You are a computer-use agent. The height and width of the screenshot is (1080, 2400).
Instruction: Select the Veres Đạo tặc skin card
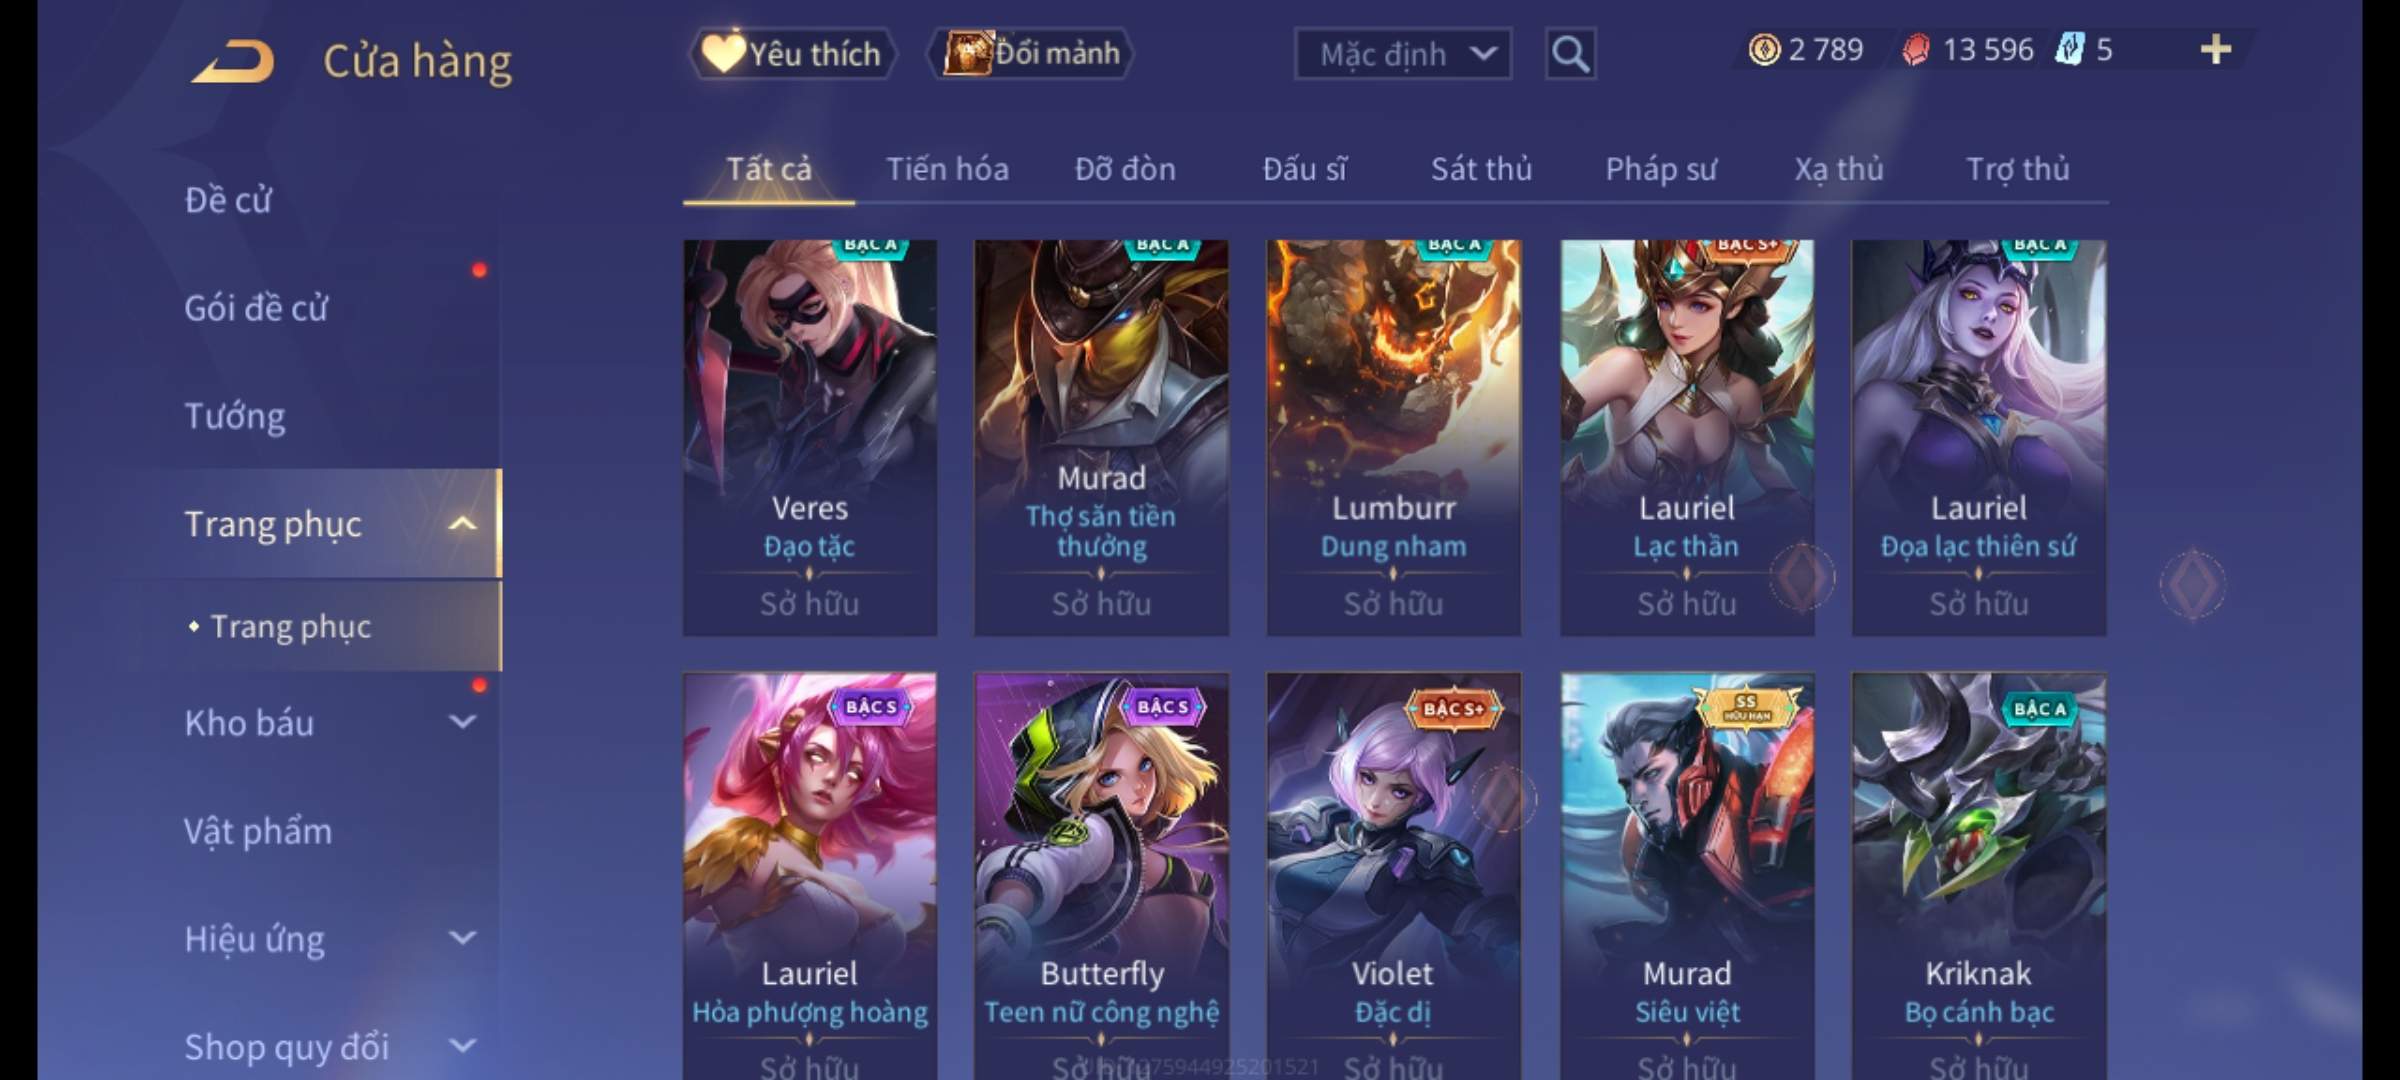[x=810, y=437]
